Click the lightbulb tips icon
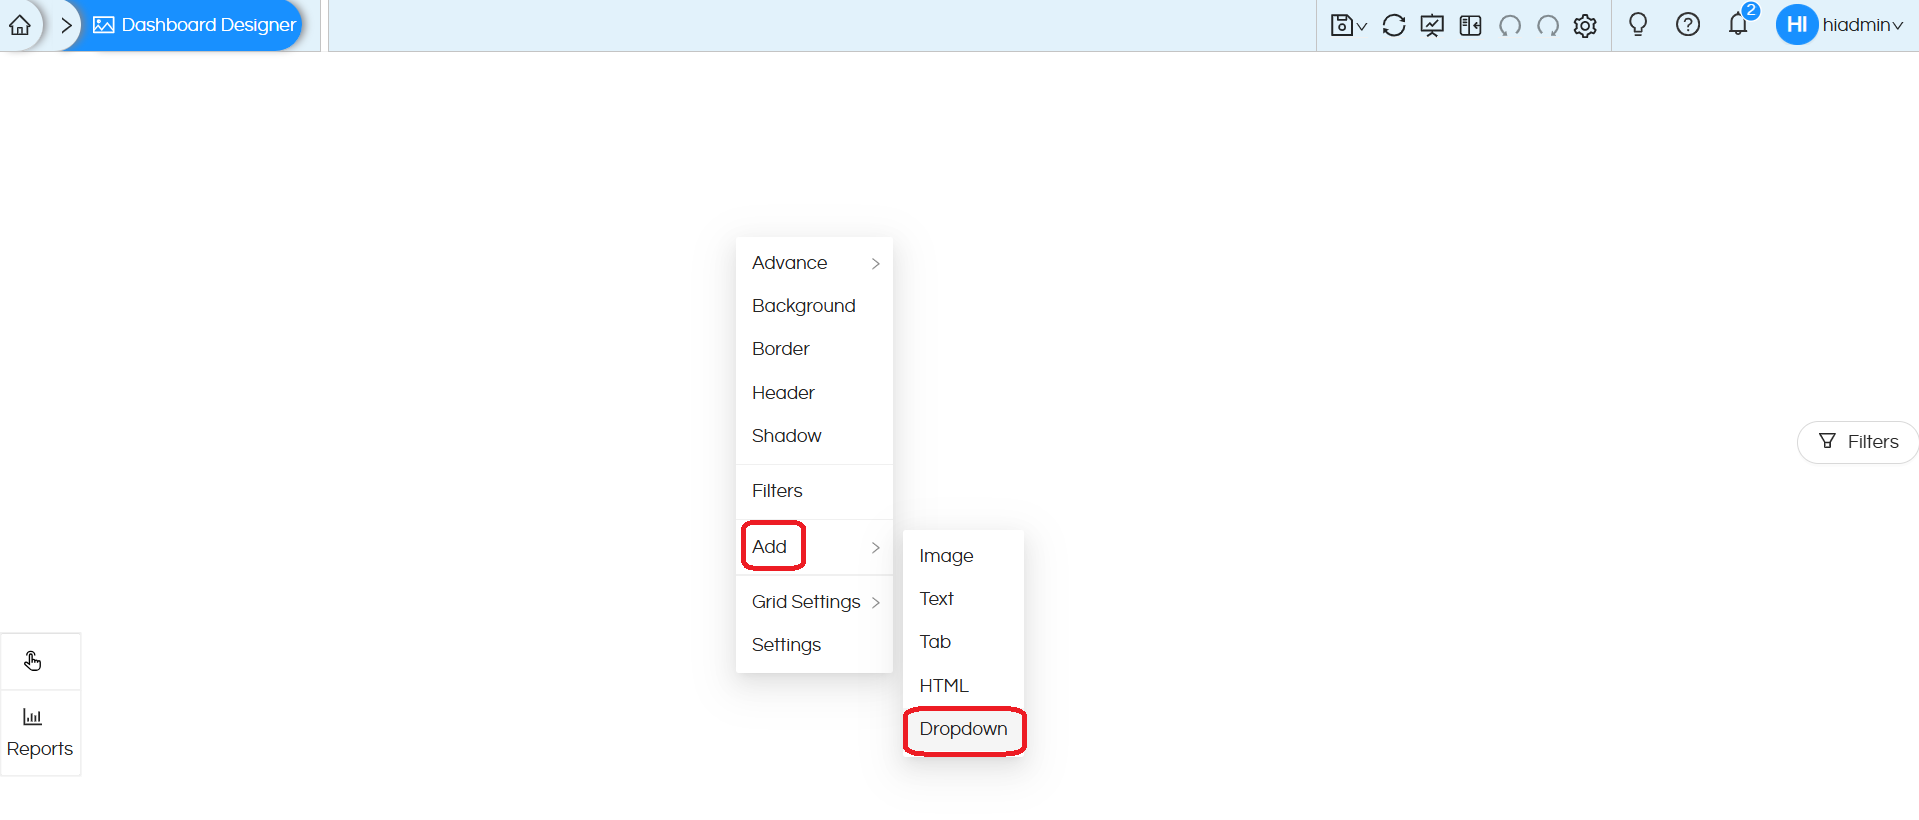The image size is (1919, 820). [1638, 24]
